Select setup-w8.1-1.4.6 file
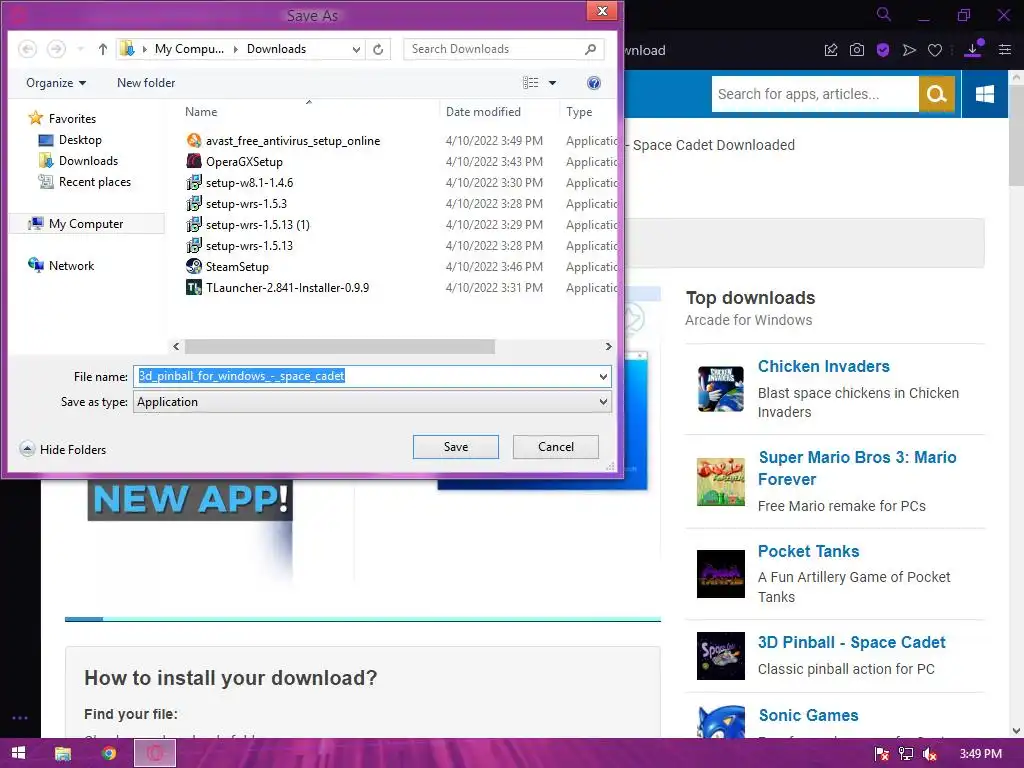 point(249,182)
